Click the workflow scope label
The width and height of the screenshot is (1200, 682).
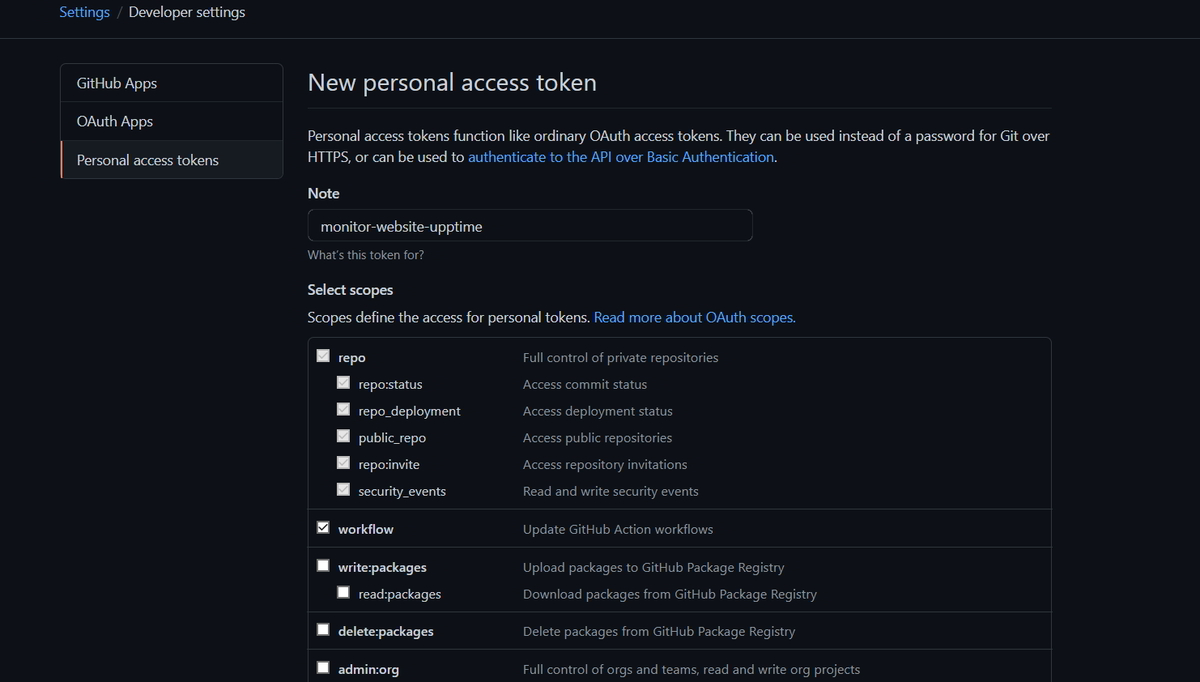366,529
